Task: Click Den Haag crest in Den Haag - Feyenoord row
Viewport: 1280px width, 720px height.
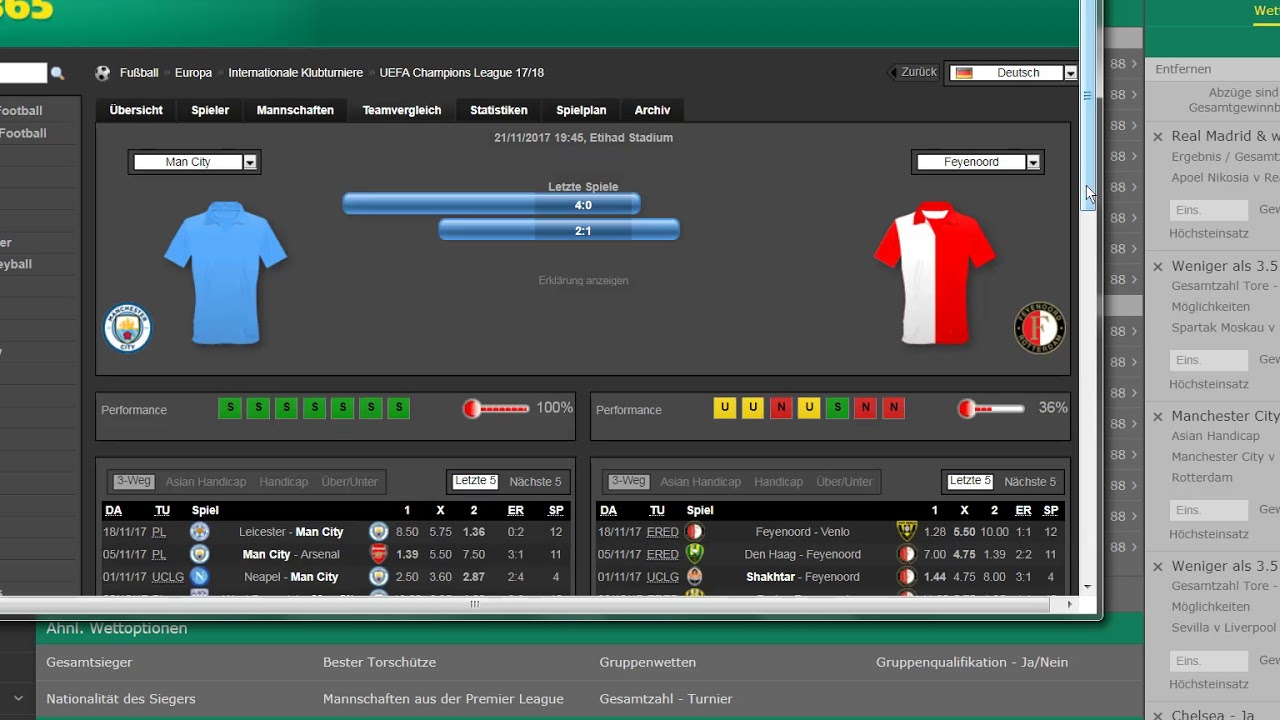Action: (694, 554)
